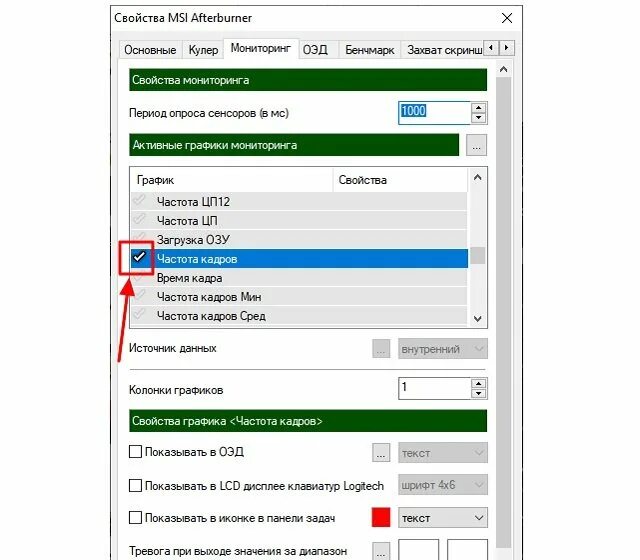Select the Частота ЦП row

299,221
